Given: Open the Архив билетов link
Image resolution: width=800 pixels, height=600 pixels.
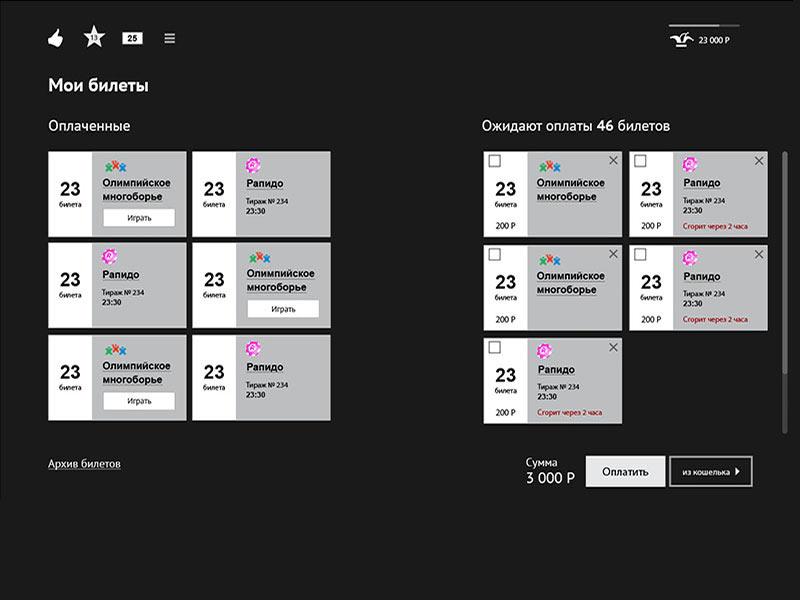Looking at the screenshot, I should (84, 464).
